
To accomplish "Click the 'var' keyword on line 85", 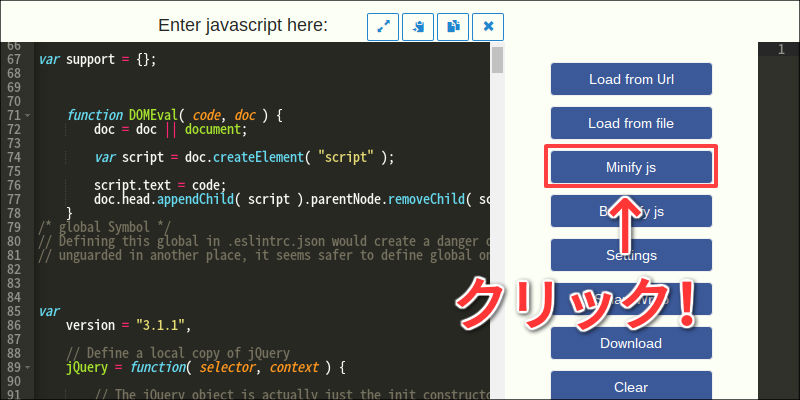I will coord(49,311).
